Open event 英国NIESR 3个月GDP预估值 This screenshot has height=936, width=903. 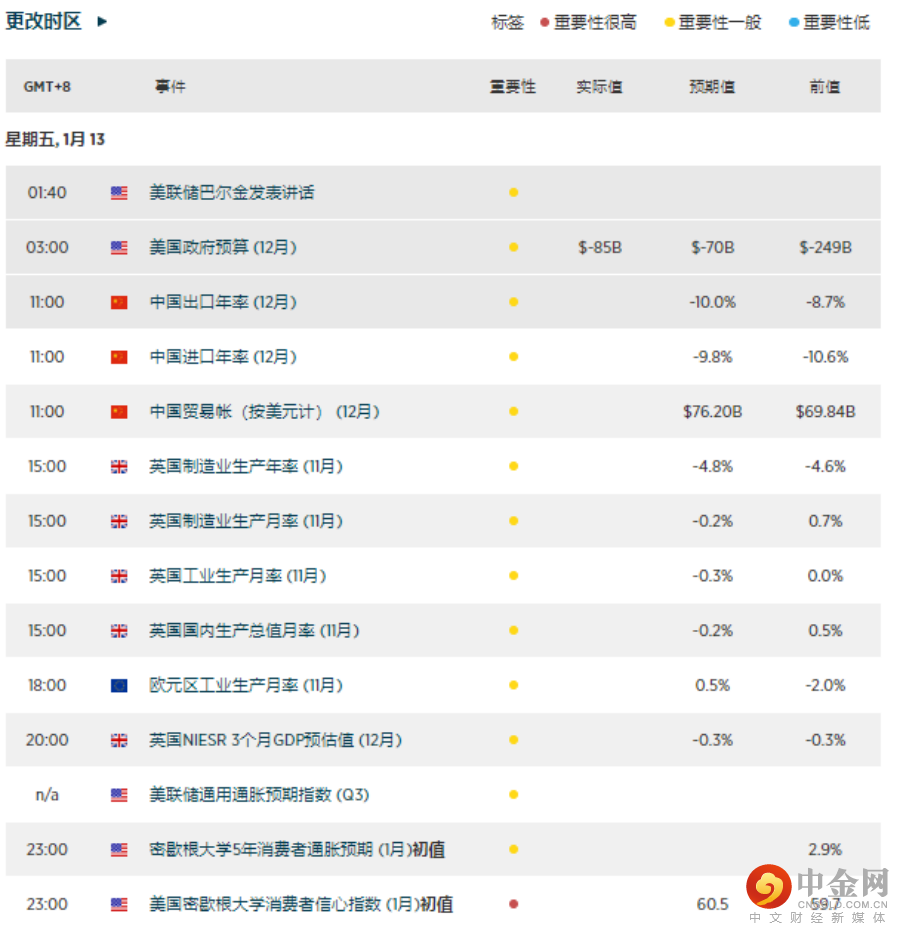pos(275,740)
